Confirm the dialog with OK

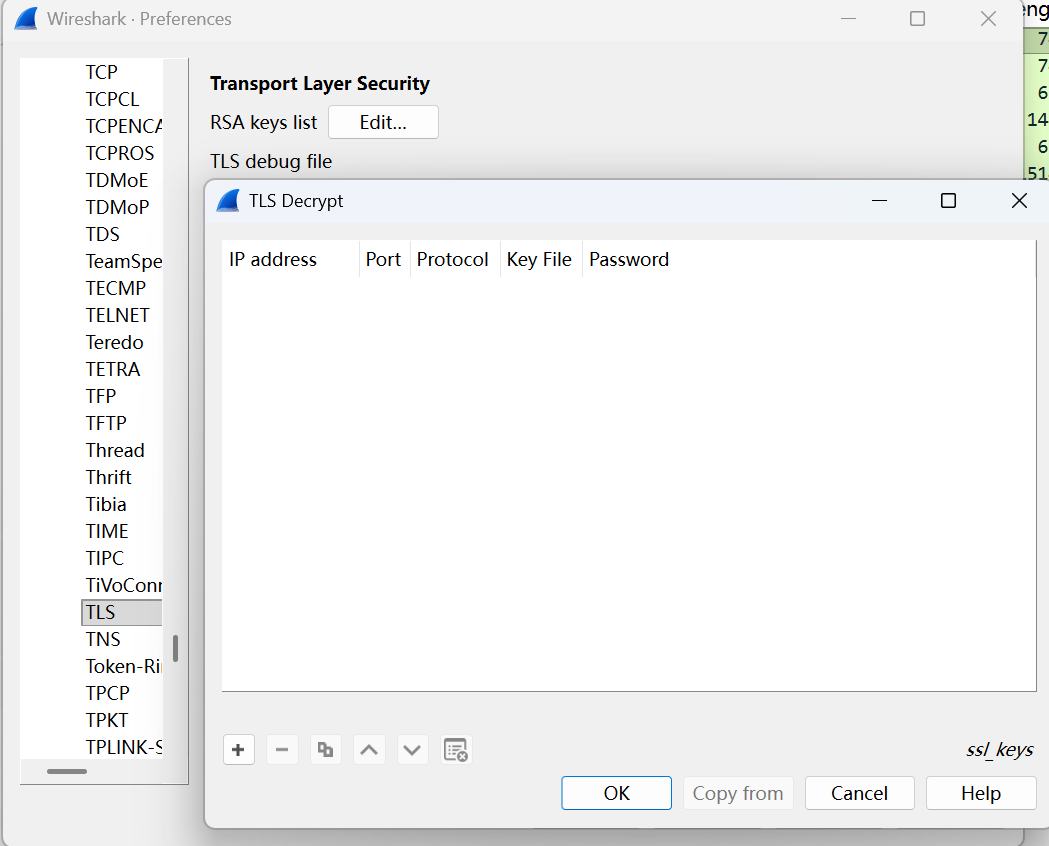[x=616, y=793]
